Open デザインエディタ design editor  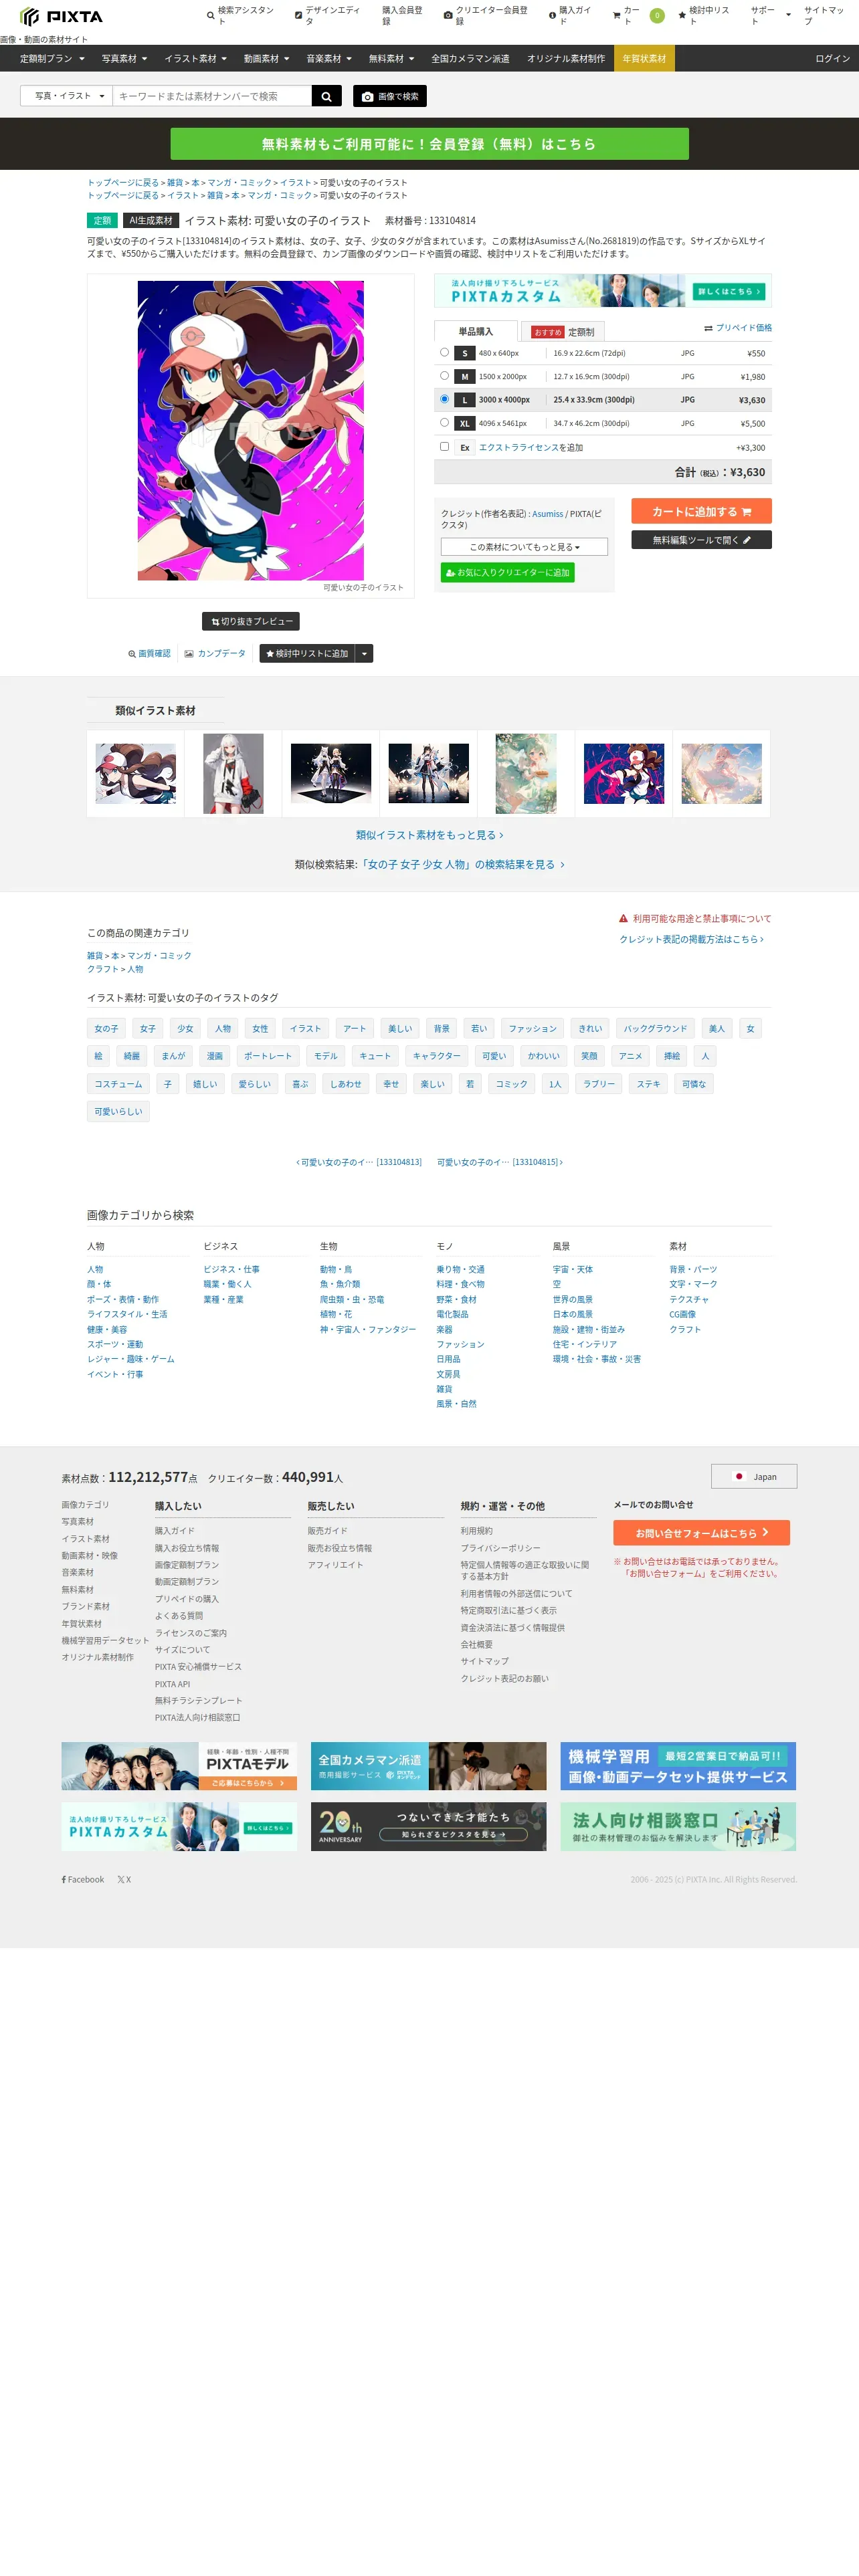click(x=328, y=16)
